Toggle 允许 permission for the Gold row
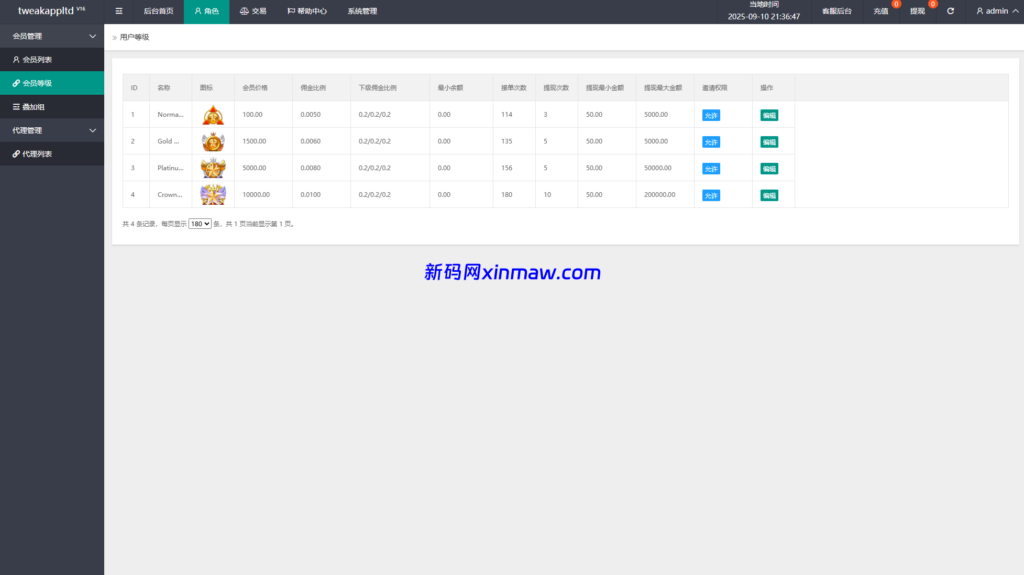 pos(711,142)
